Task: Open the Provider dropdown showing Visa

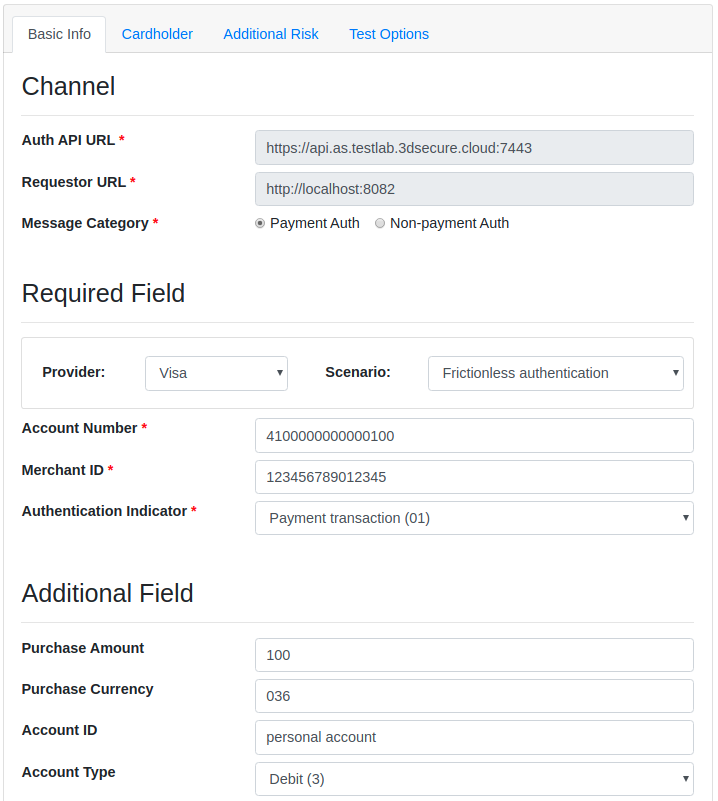Action: point(216,373)
